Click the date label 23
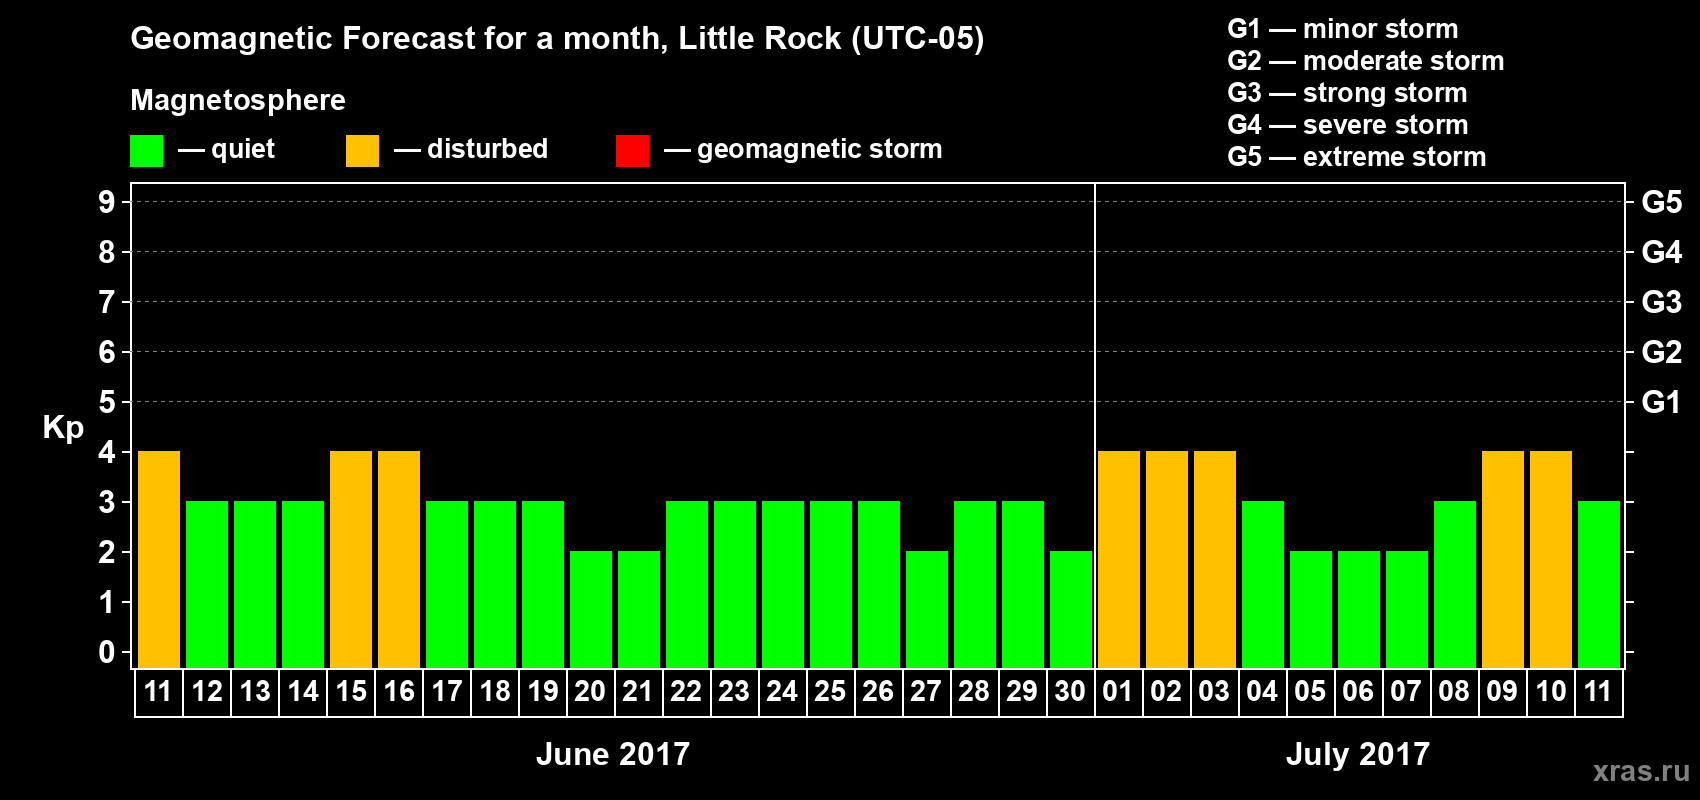Viewport: 1700px width, 800px height. [734, 692]
